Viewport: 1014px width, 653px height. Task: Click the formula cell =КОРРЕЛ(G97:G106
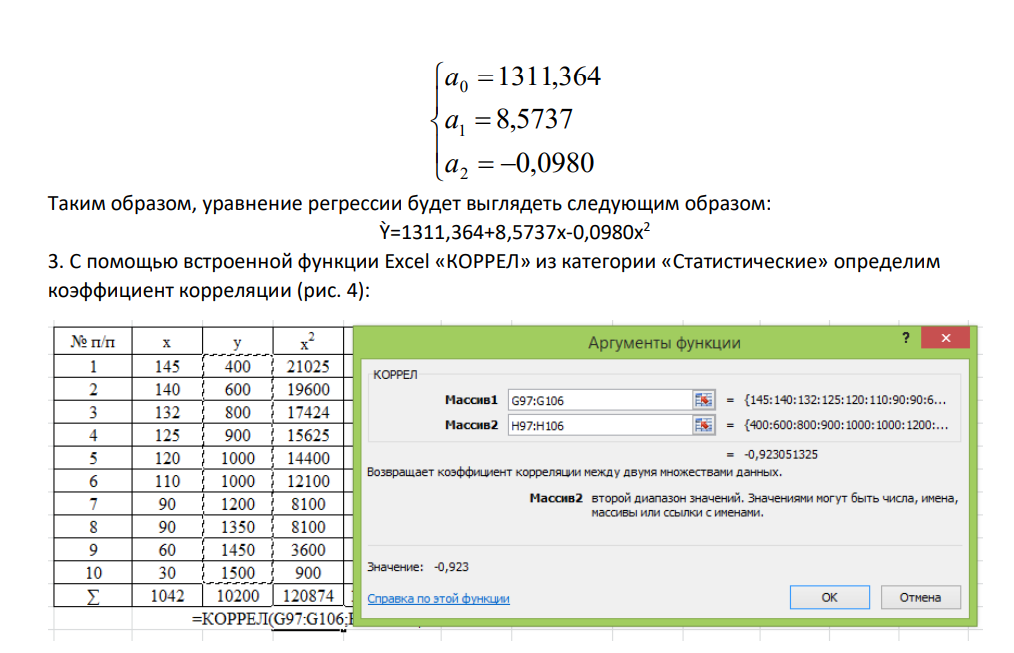pyautogui.click(x=272, y=619)
